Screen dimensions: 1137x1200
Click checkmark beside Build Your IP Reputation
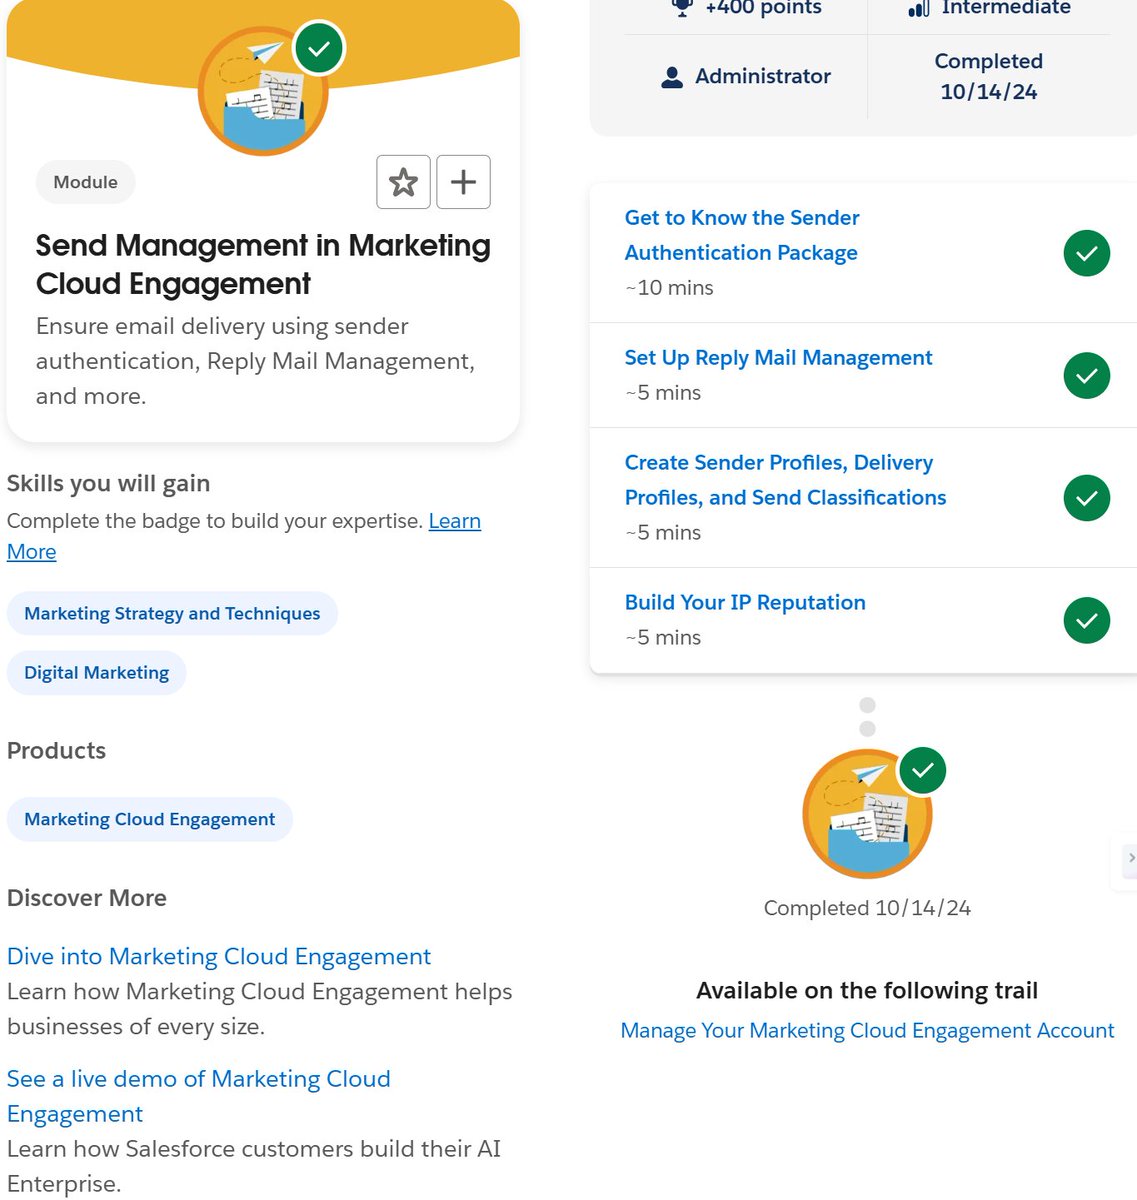click(1087, 621)
